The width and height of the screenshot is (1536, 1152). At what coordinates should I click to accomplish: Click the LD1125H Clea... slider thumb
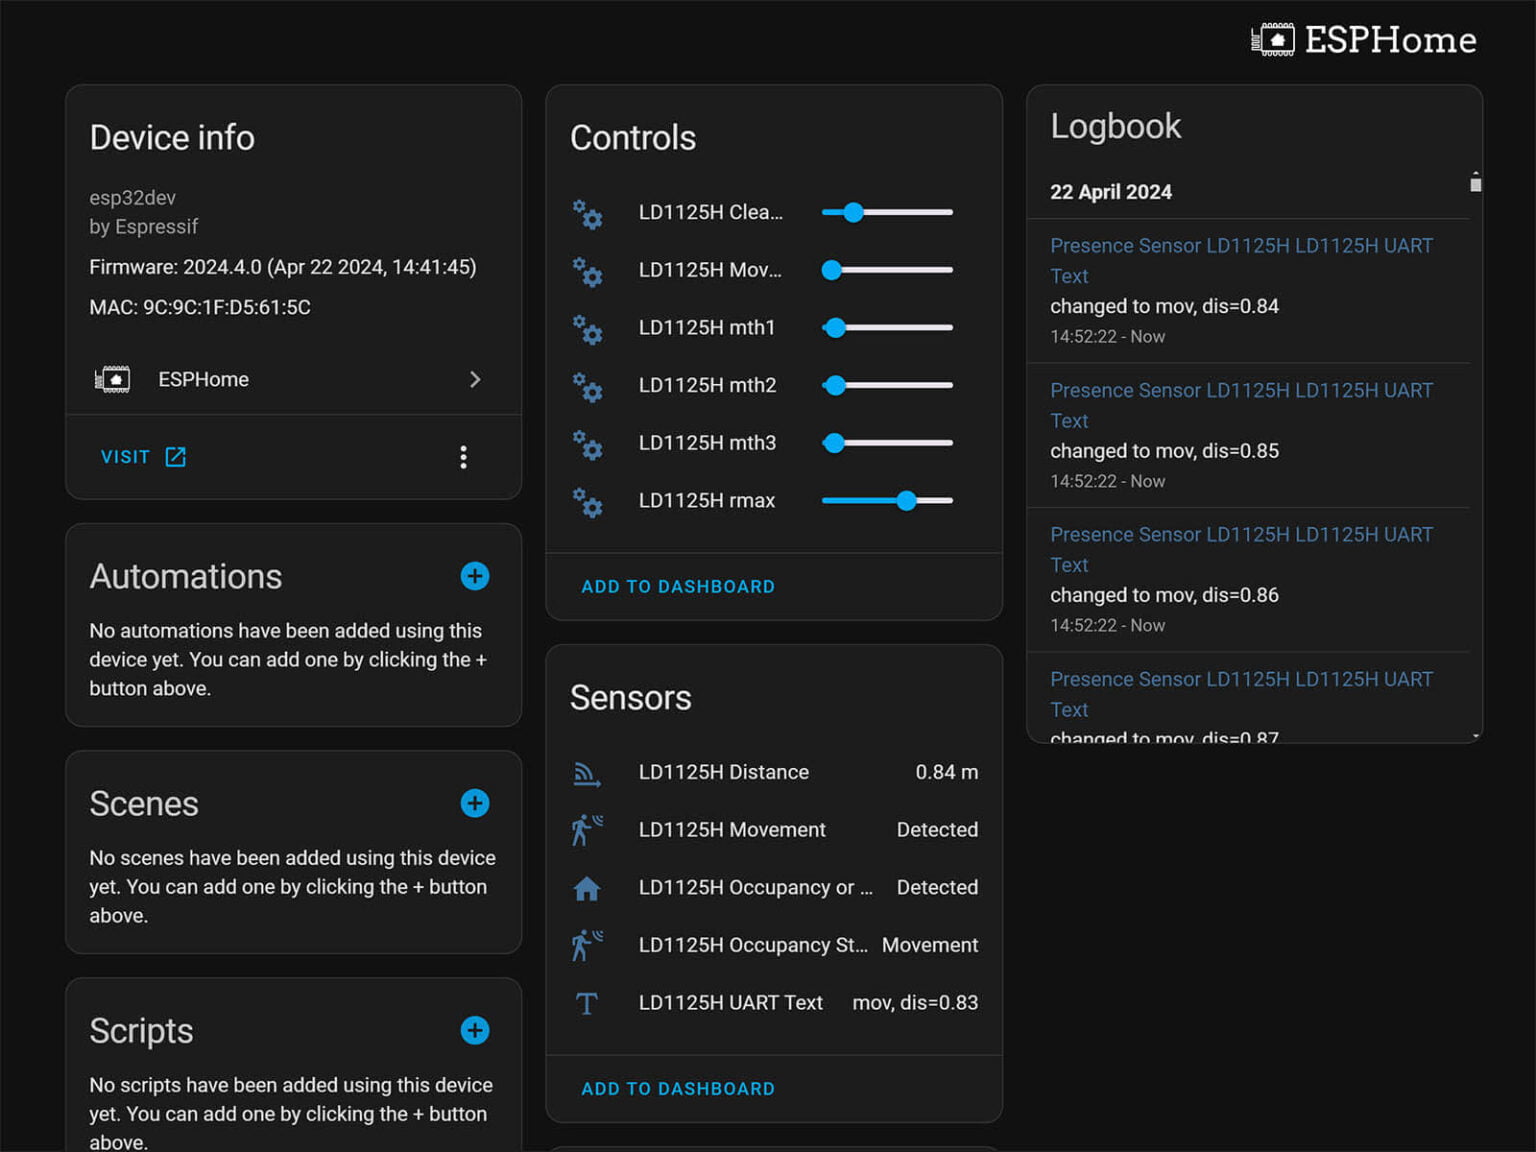point(853,212)
